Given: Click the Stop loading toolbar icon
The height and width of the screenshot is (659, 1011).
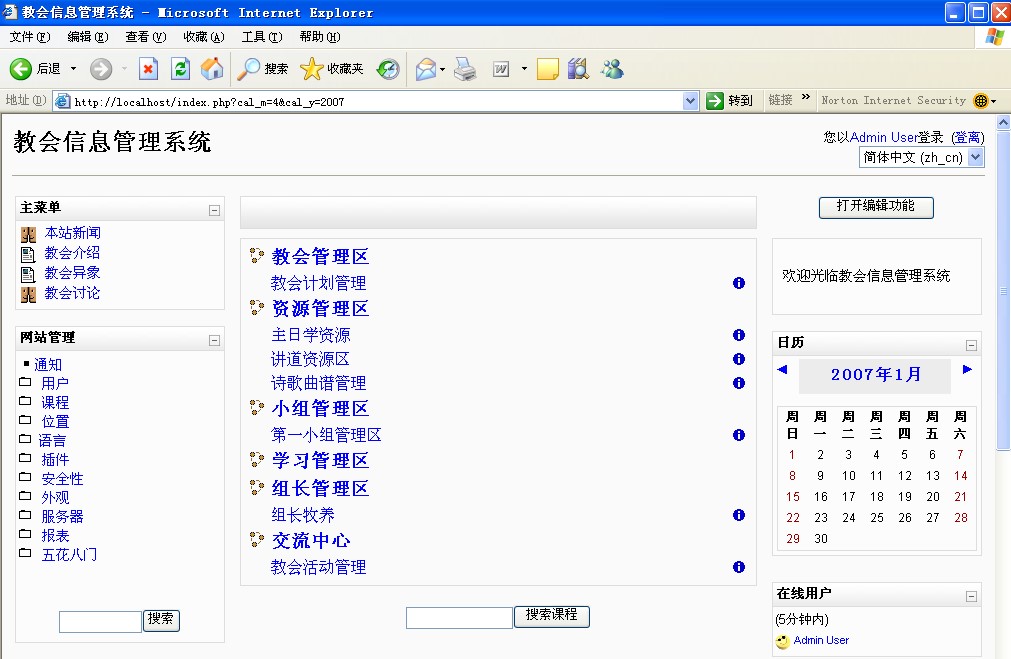Looking at the screenshot, I should tap(148, 69).
